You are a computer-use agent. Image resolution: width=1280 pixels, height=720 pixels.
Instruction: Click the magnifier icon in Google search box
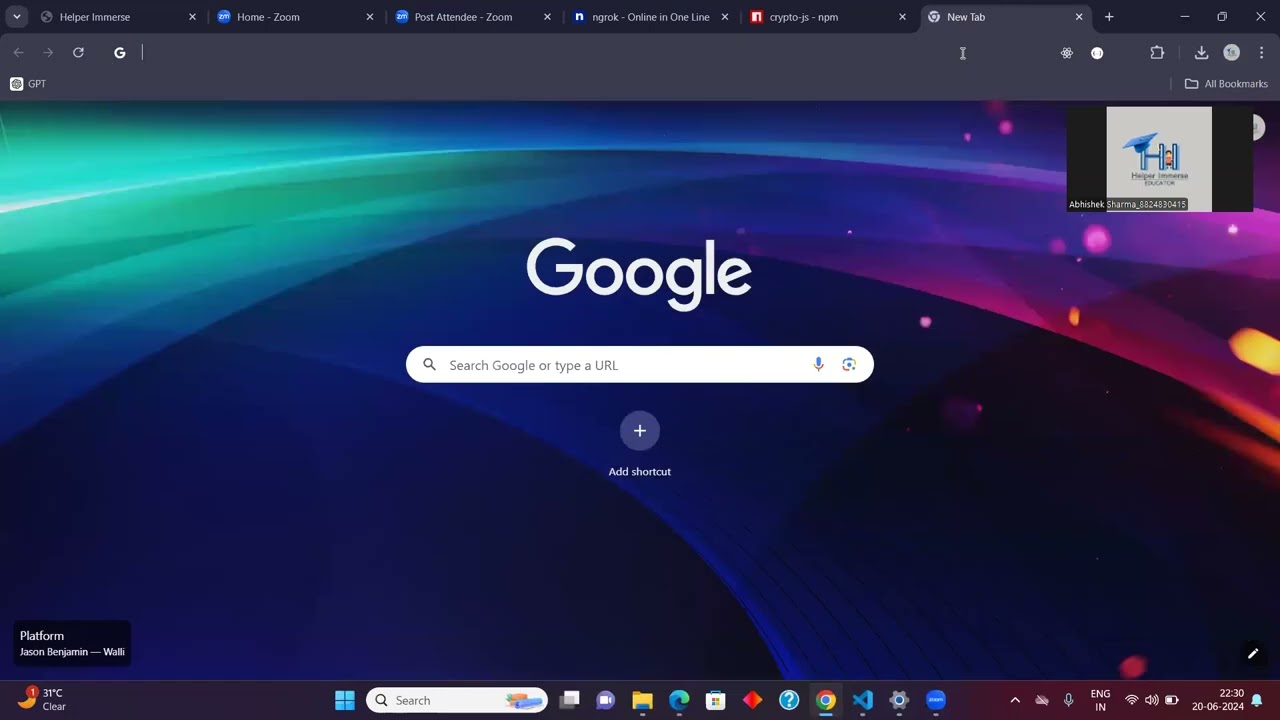coord(429,365)
